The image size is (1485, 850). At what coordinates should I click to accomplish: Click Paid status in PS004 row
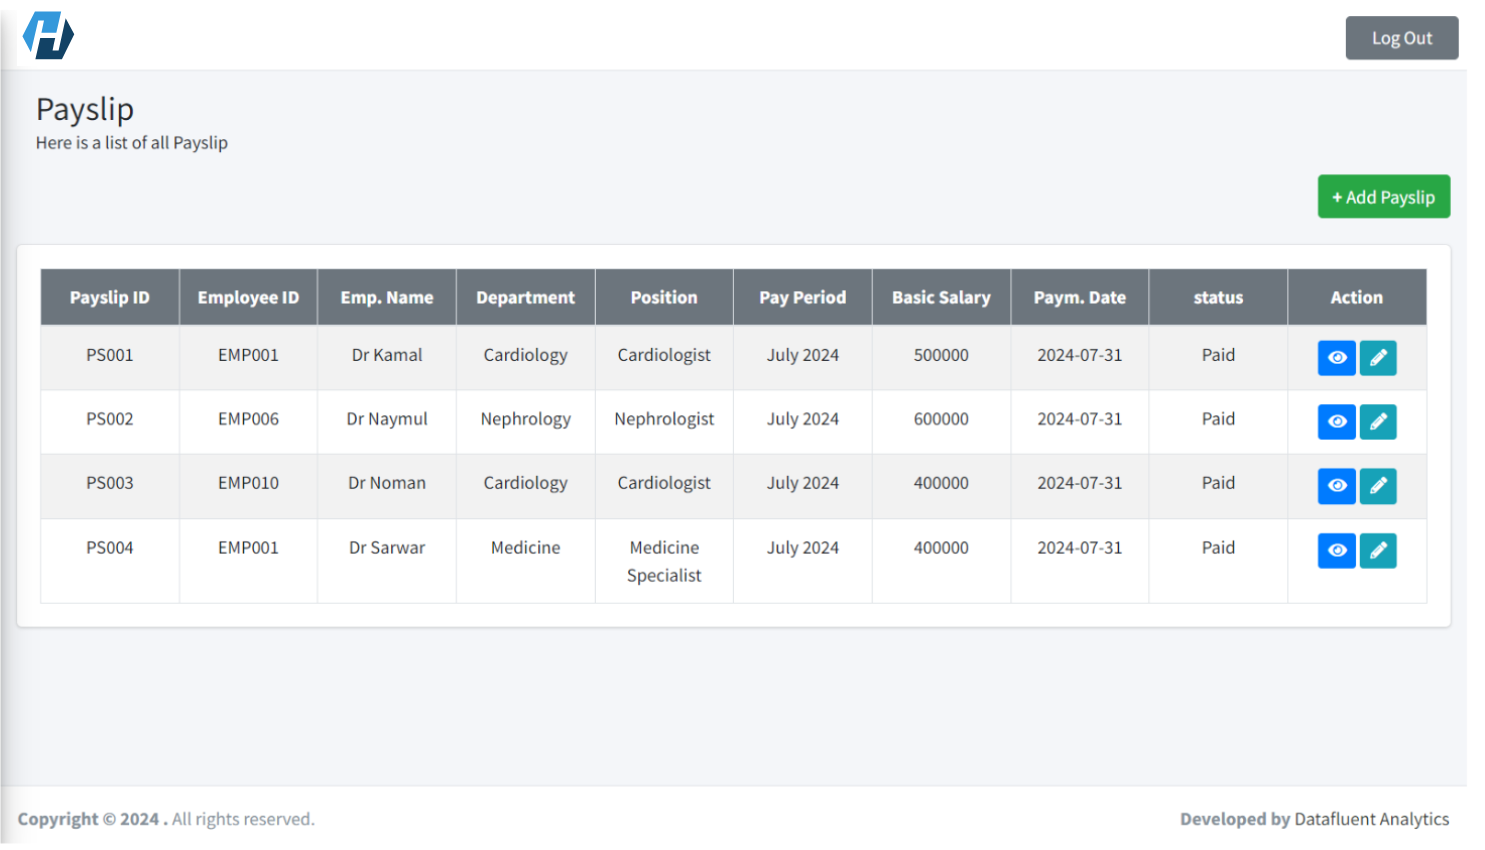[x=1218, y=548]
